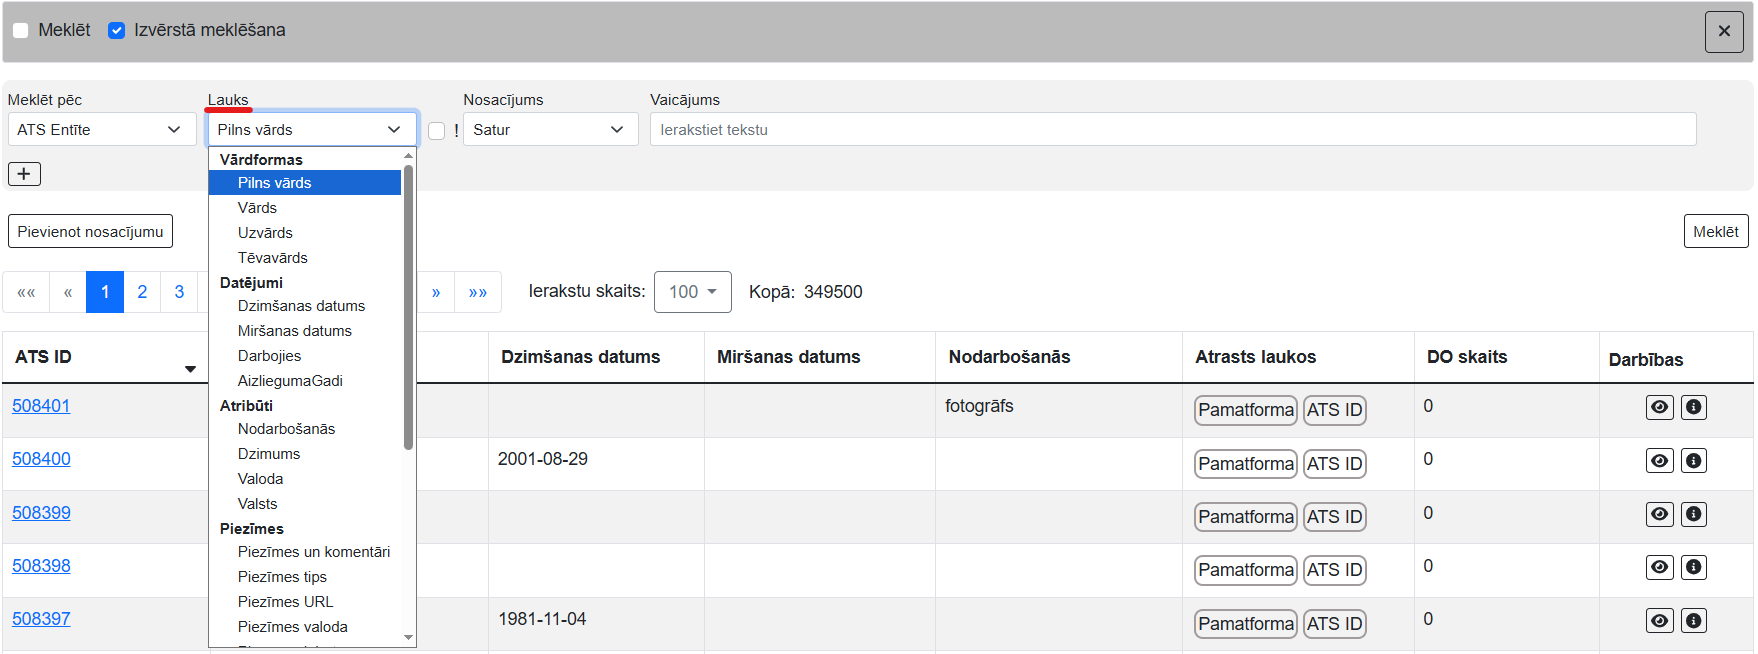Click the Vaicājums text input field
This screenshot has width=1758, height=654.
pyautogui.click(x=1172, y=130)
